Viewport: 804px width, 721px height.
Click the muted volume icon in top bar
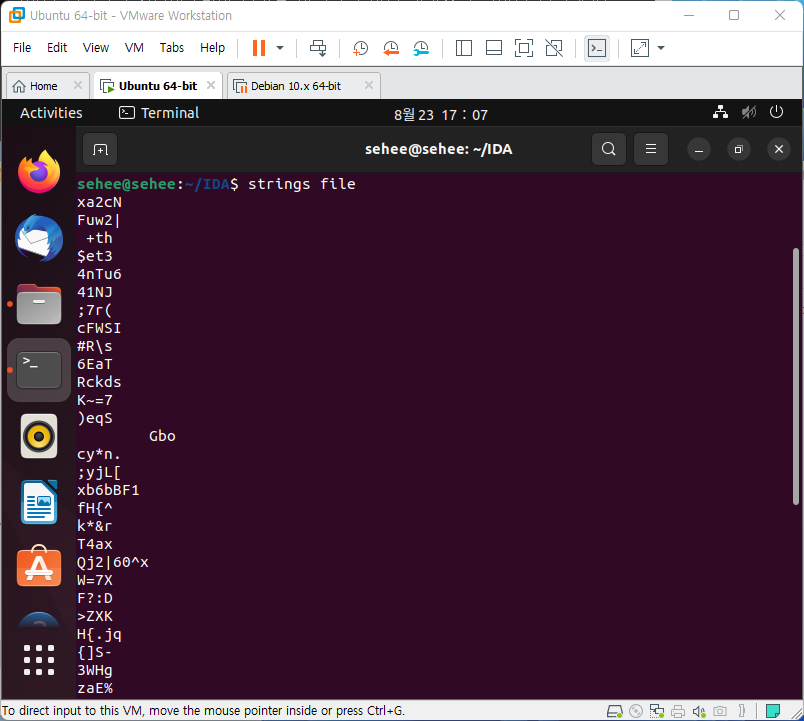749,112
